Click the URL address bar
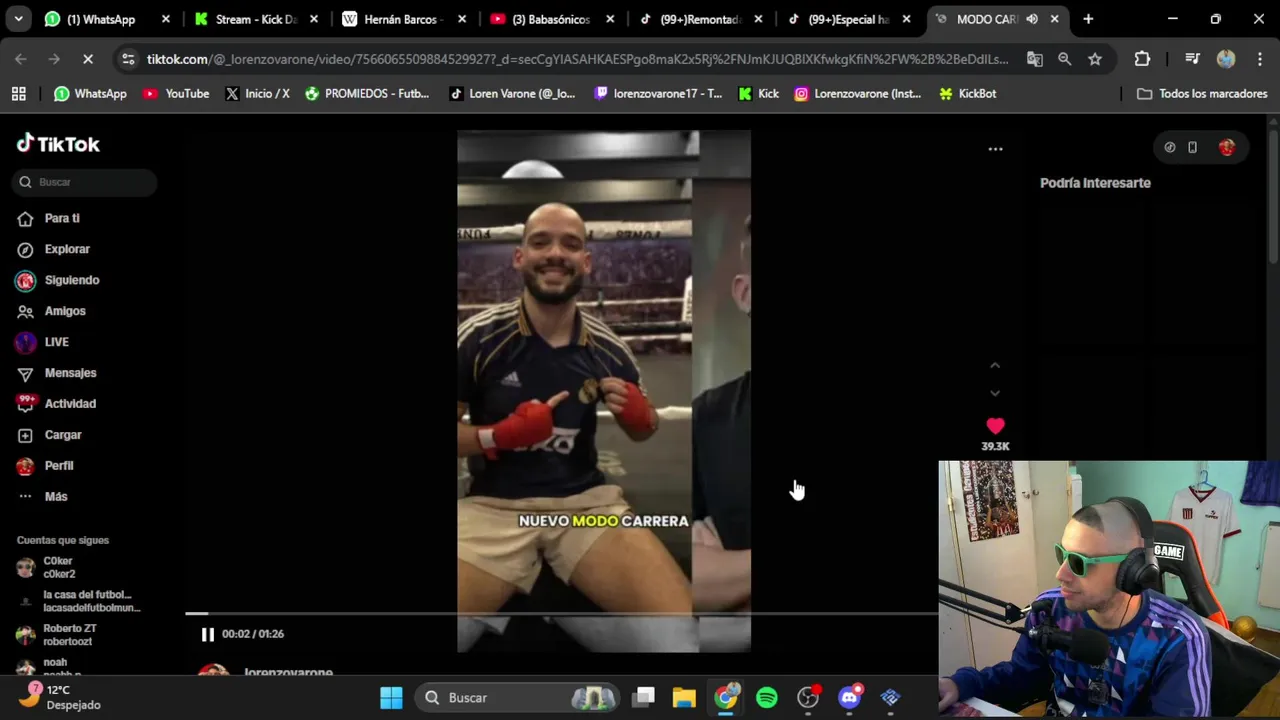 [x=577, y=59]
